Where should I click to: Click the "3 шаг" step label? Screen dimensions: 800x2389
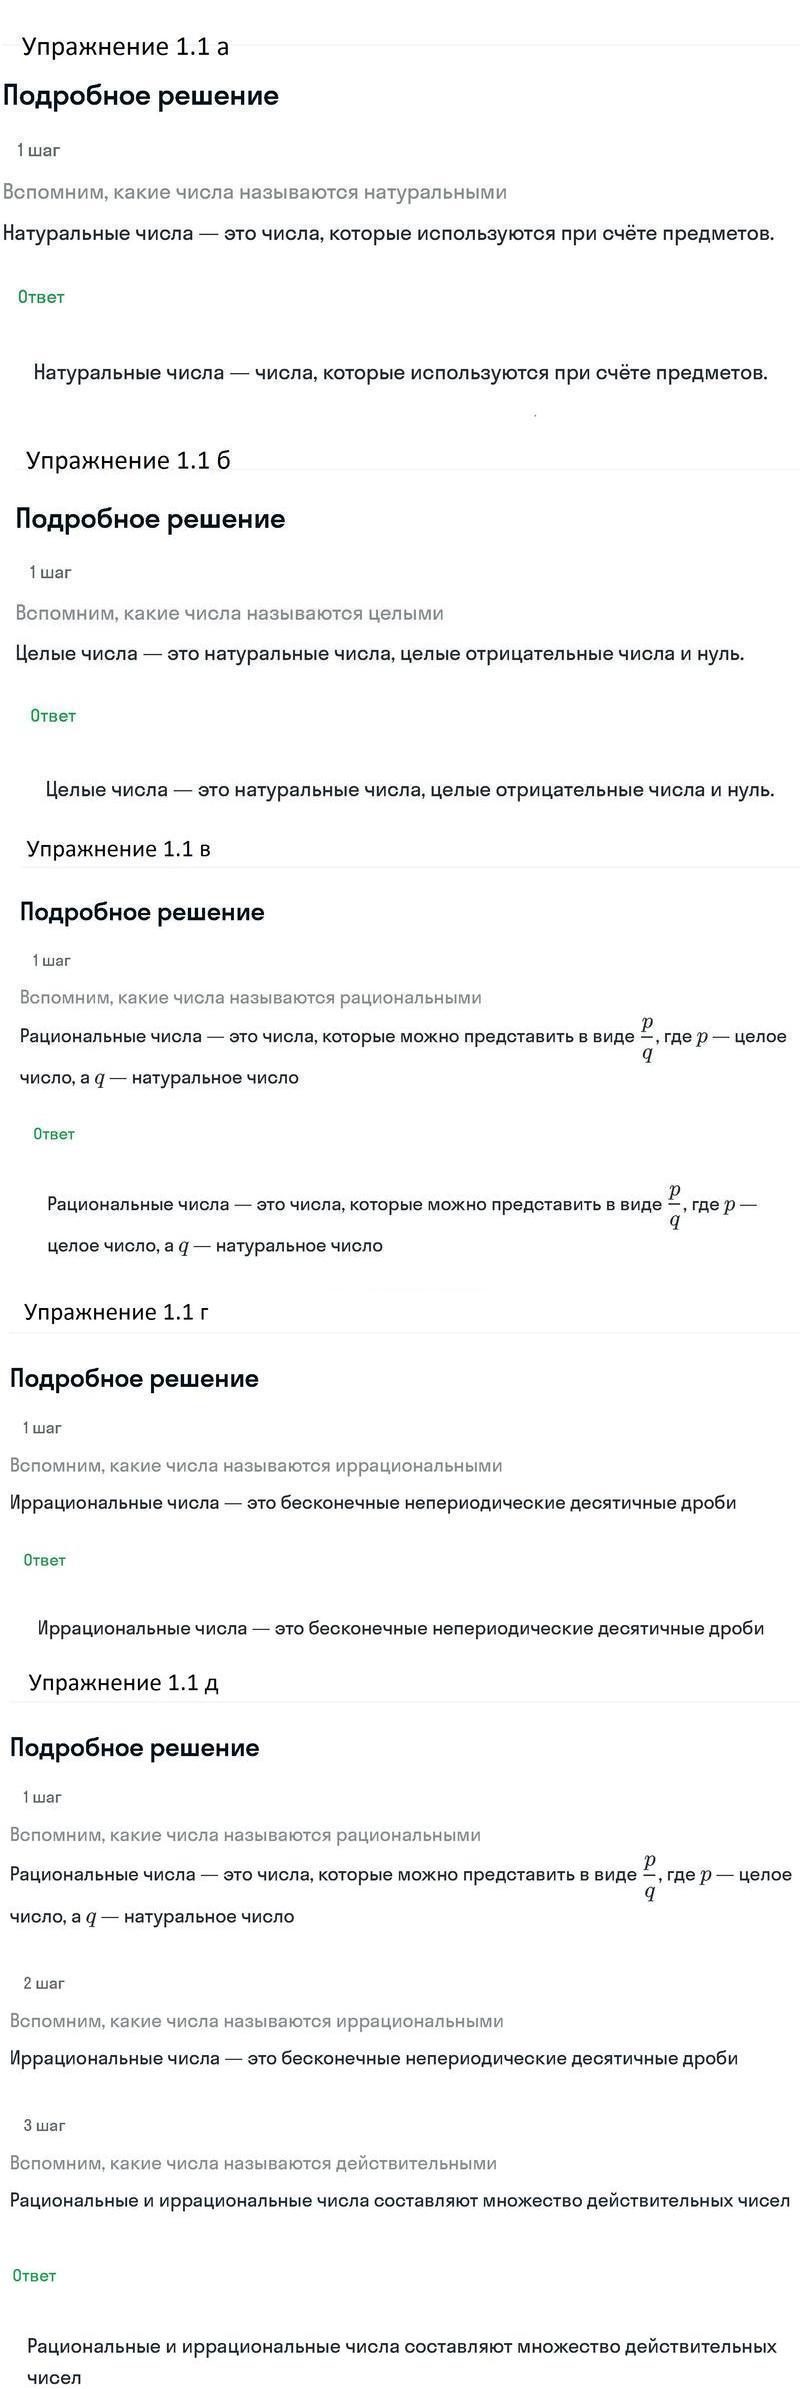tap(44, 2125)
